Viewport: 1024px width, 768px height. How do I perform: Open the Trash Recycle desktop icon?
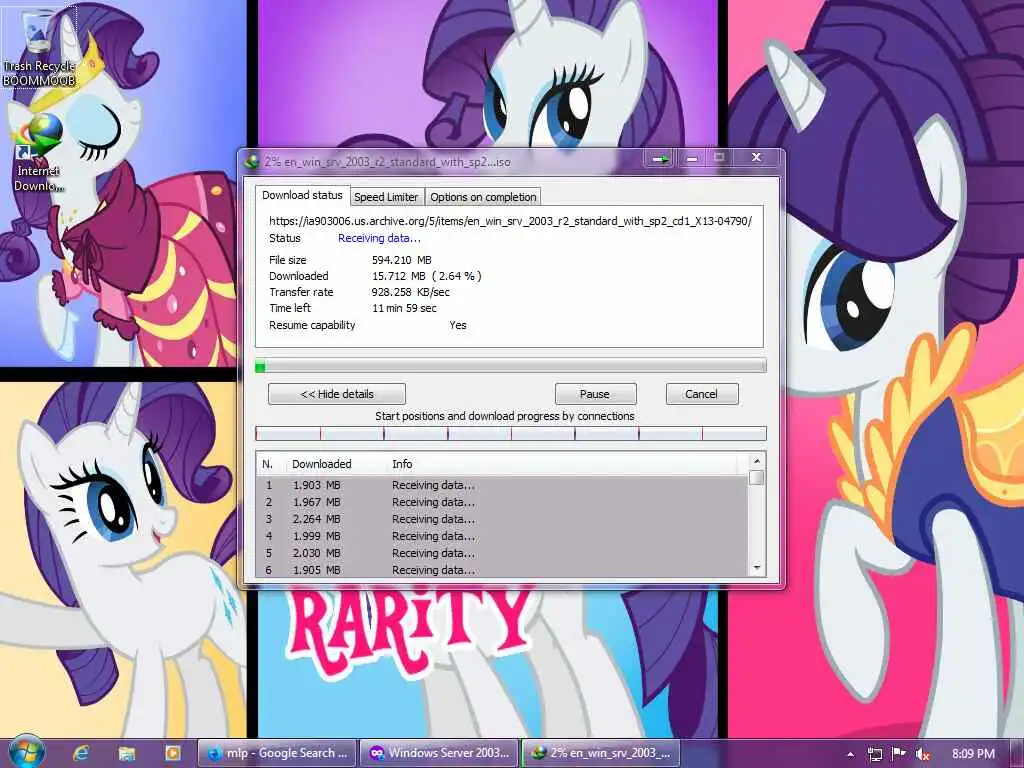tap(39, 47)
